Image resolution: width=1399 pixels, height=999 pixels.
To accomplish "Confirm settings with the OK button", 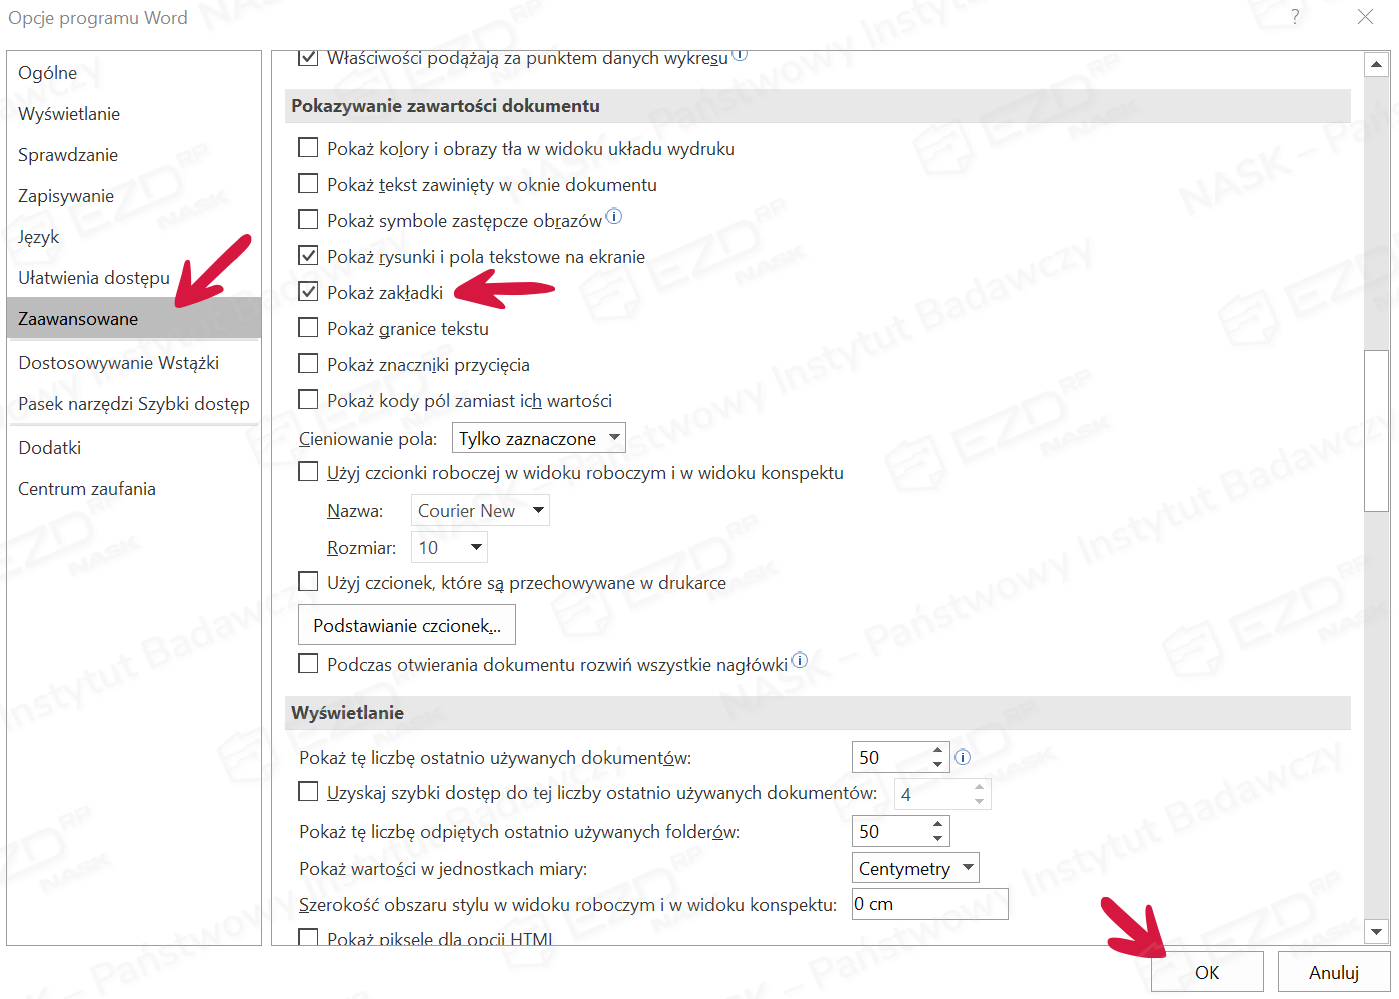I will [x=1206, y=972].
